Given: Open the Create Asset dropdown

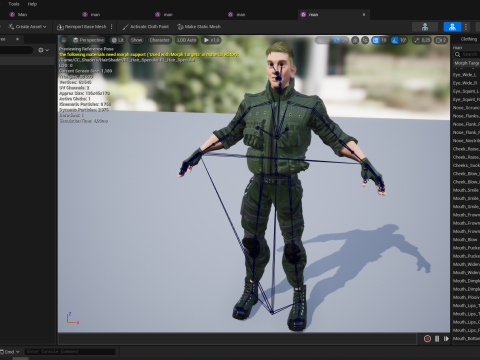Looking at the screenshot, I should pos(28,27).
